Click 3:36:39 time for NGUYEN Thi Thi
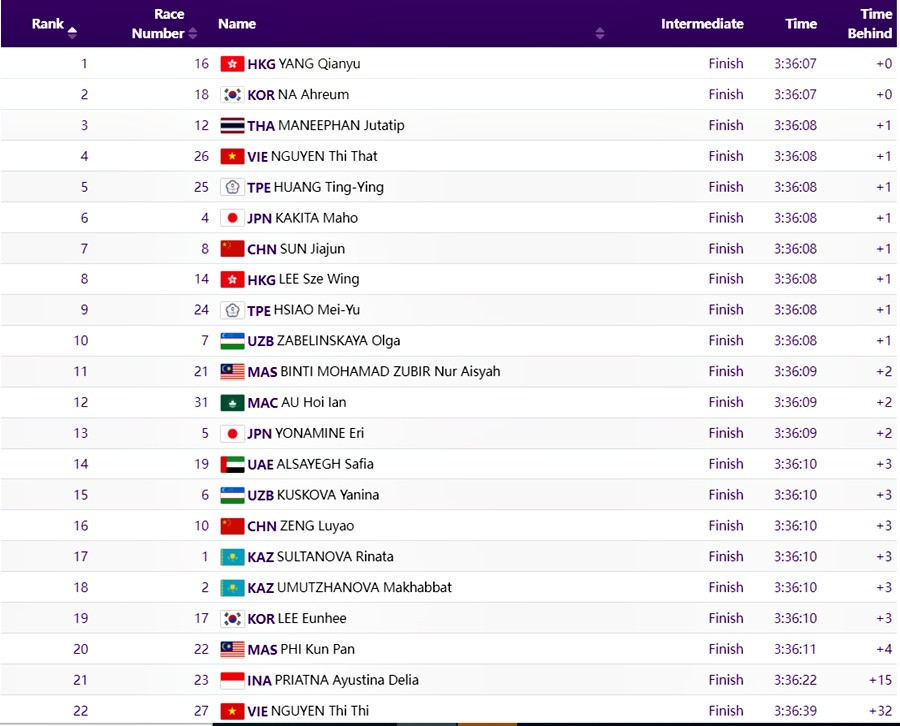The width and height of the screenshot is (900, 726). pos(795,711)
